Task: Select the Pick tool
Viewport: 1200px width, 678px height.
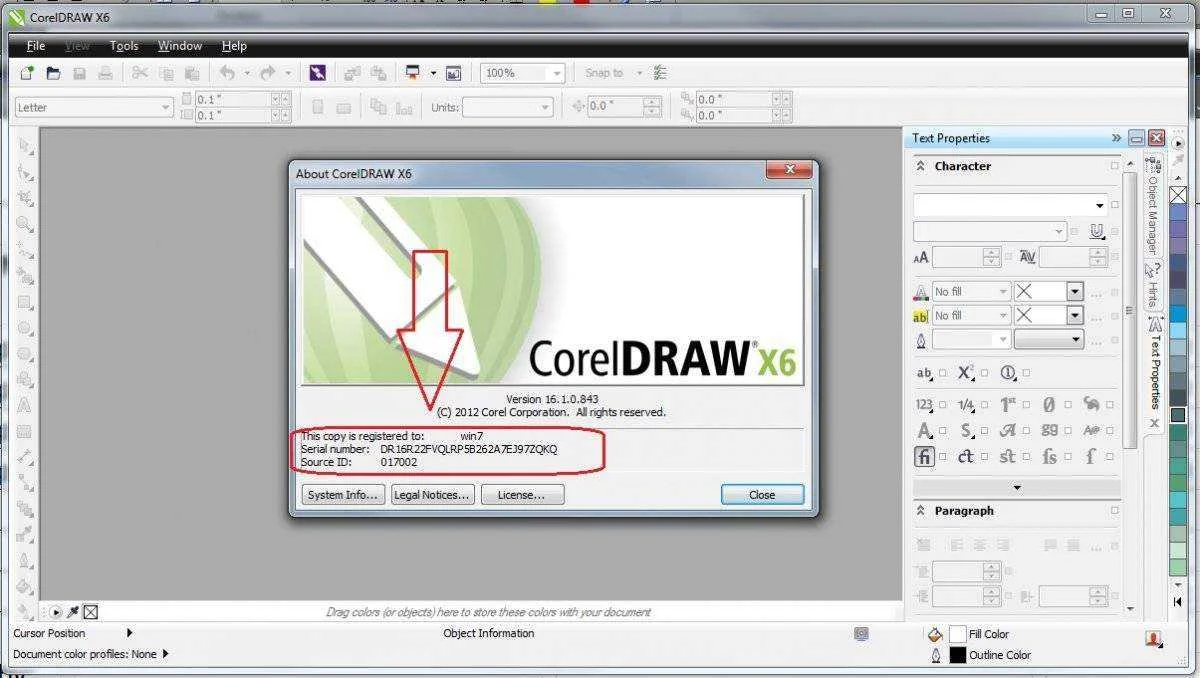Action: (x=26, y=146)
